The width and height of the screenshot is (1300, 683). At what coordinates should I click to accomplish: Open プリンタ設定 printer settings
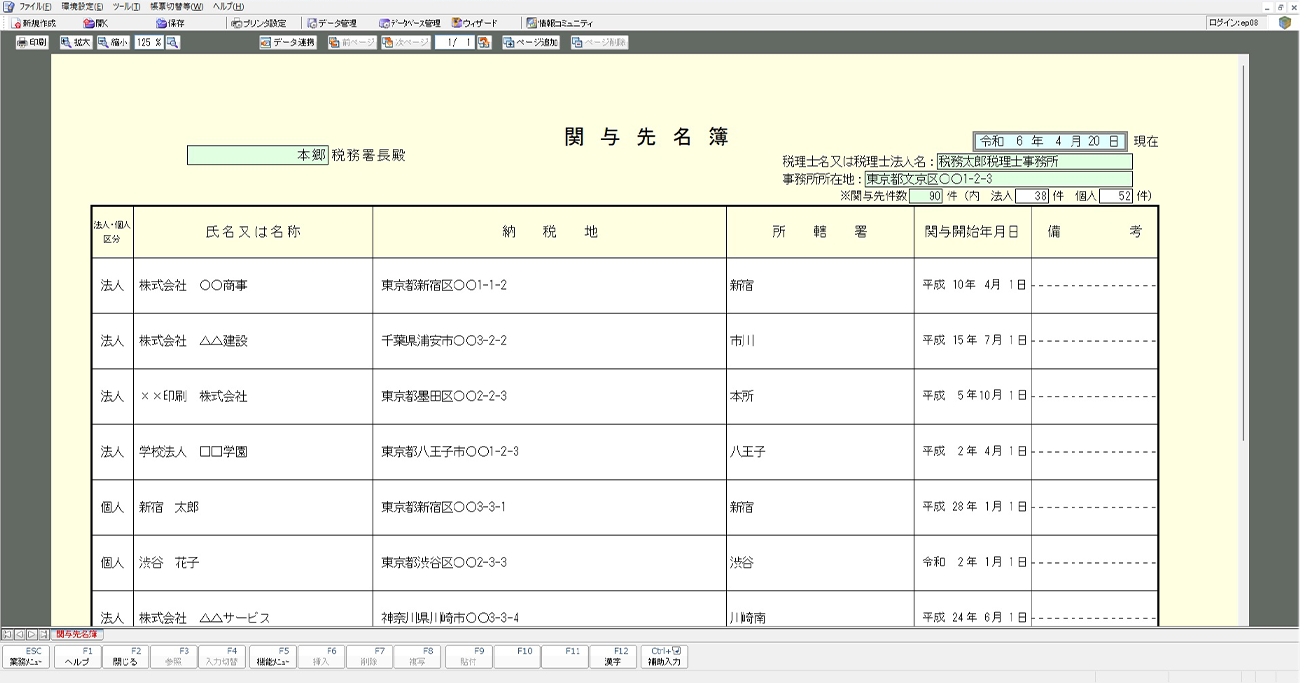coord(258,23)
